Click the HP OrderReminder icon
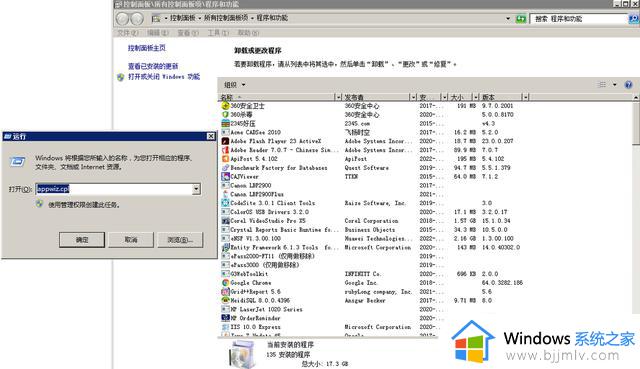 pyautogui.click(x=225, y=318)
